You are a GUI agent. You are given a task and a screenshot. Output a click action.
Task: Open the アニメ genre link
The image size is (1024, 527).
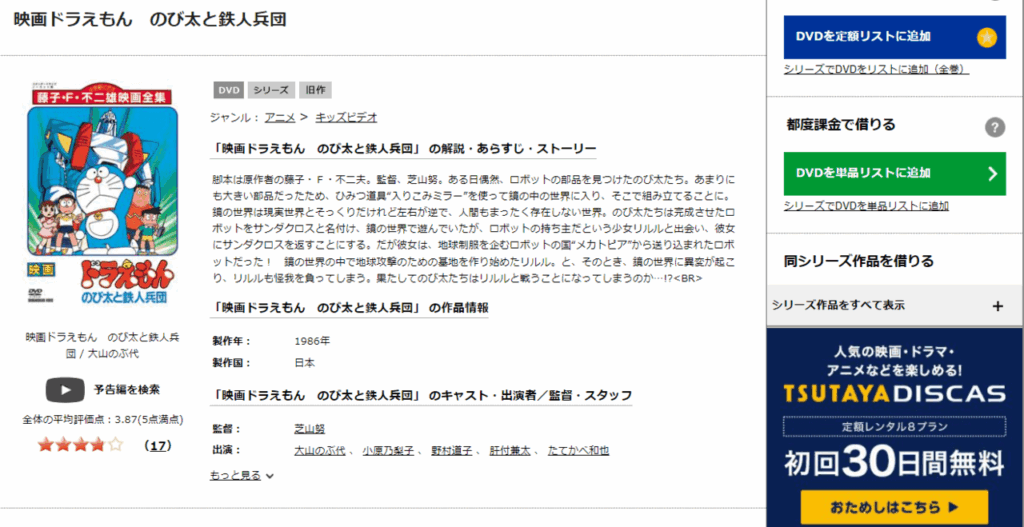[279, 118]
